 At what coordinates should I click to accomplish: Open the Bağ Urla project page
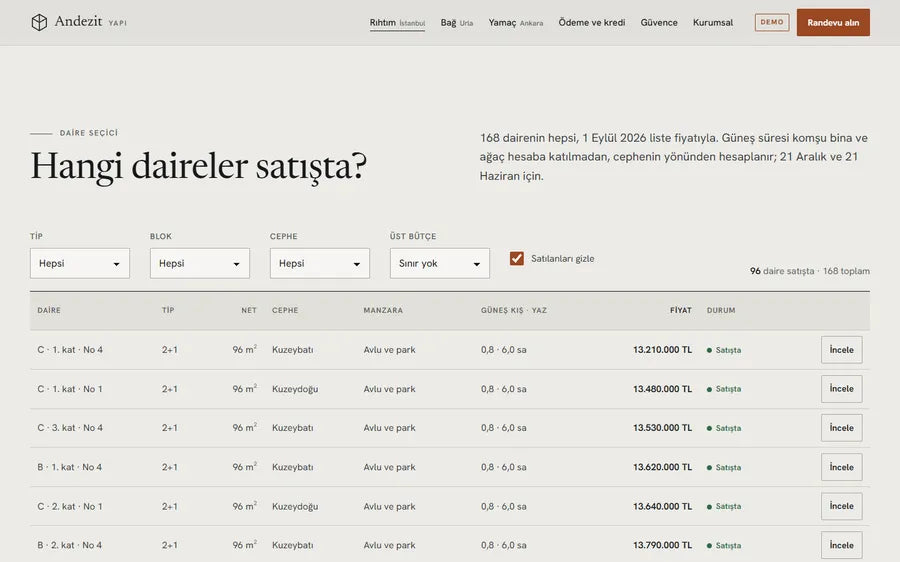point(457,22)
